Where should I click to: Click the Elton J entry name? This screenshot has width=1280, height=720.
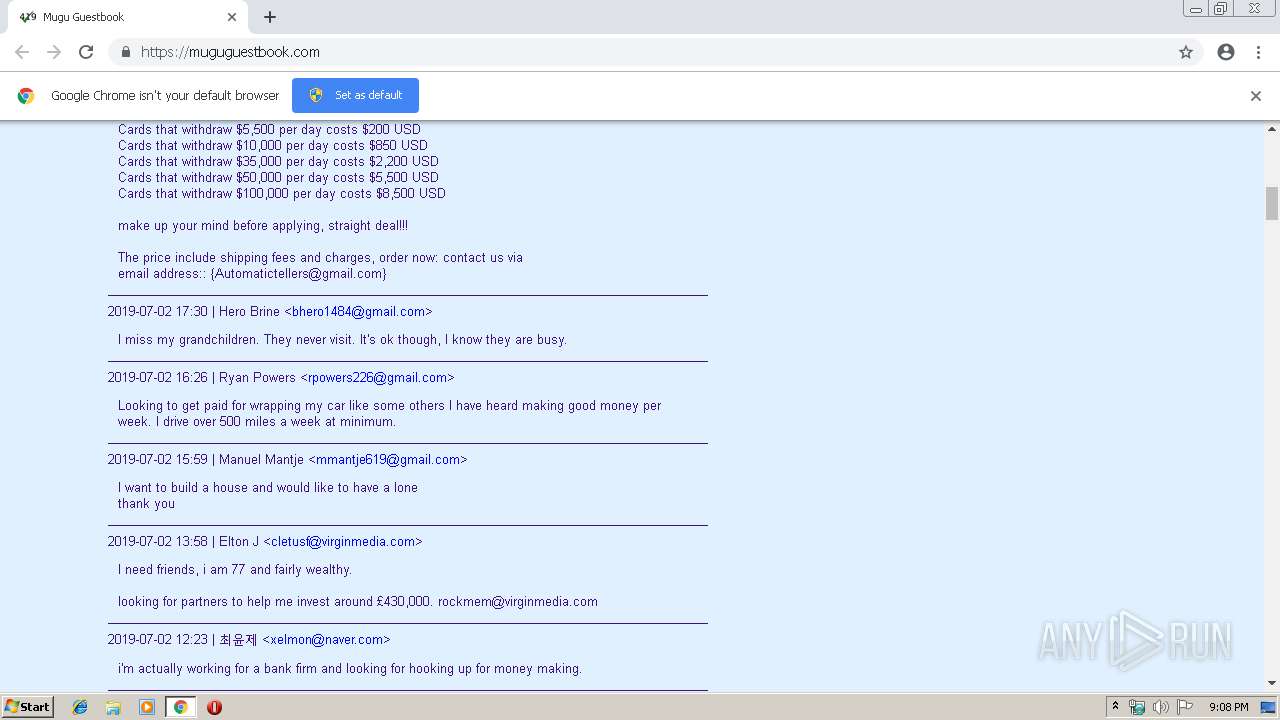point(239,542)
